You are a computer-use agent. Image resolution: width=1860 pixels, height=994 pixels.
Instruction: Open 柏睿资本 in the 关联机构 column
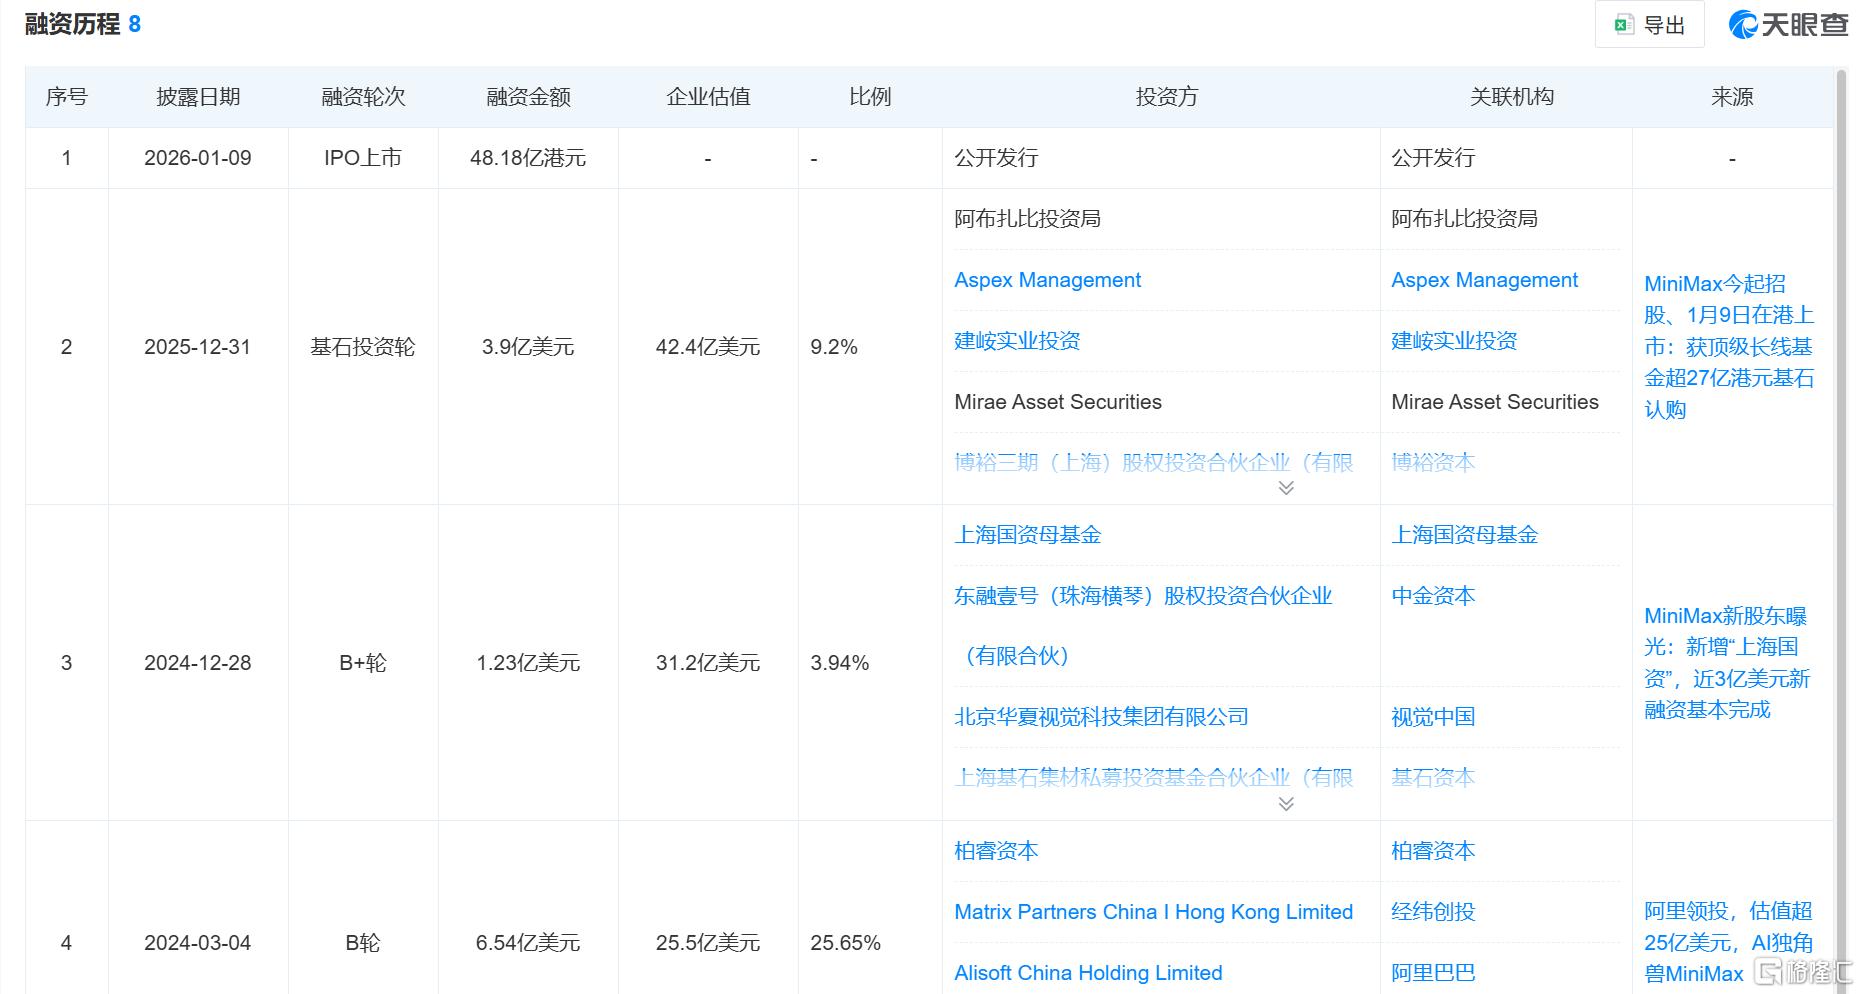coord(1433,851)
